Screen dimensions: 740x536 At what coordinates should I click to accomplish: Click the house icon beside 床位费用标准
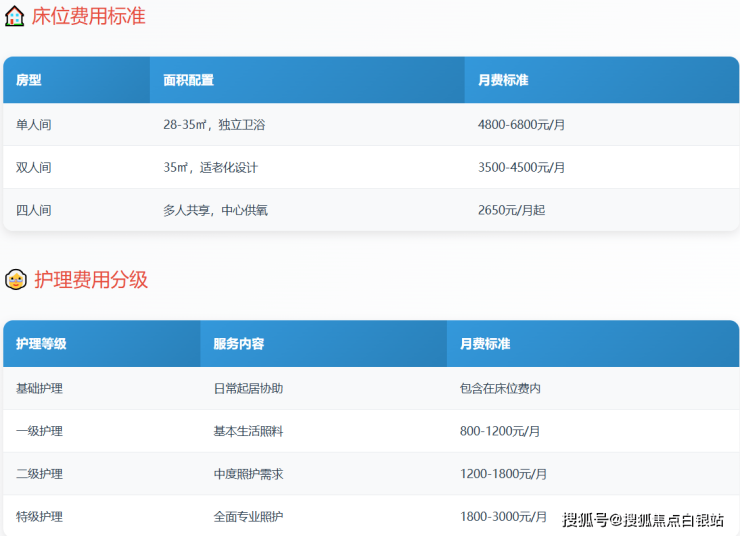(x=15, y=16)
